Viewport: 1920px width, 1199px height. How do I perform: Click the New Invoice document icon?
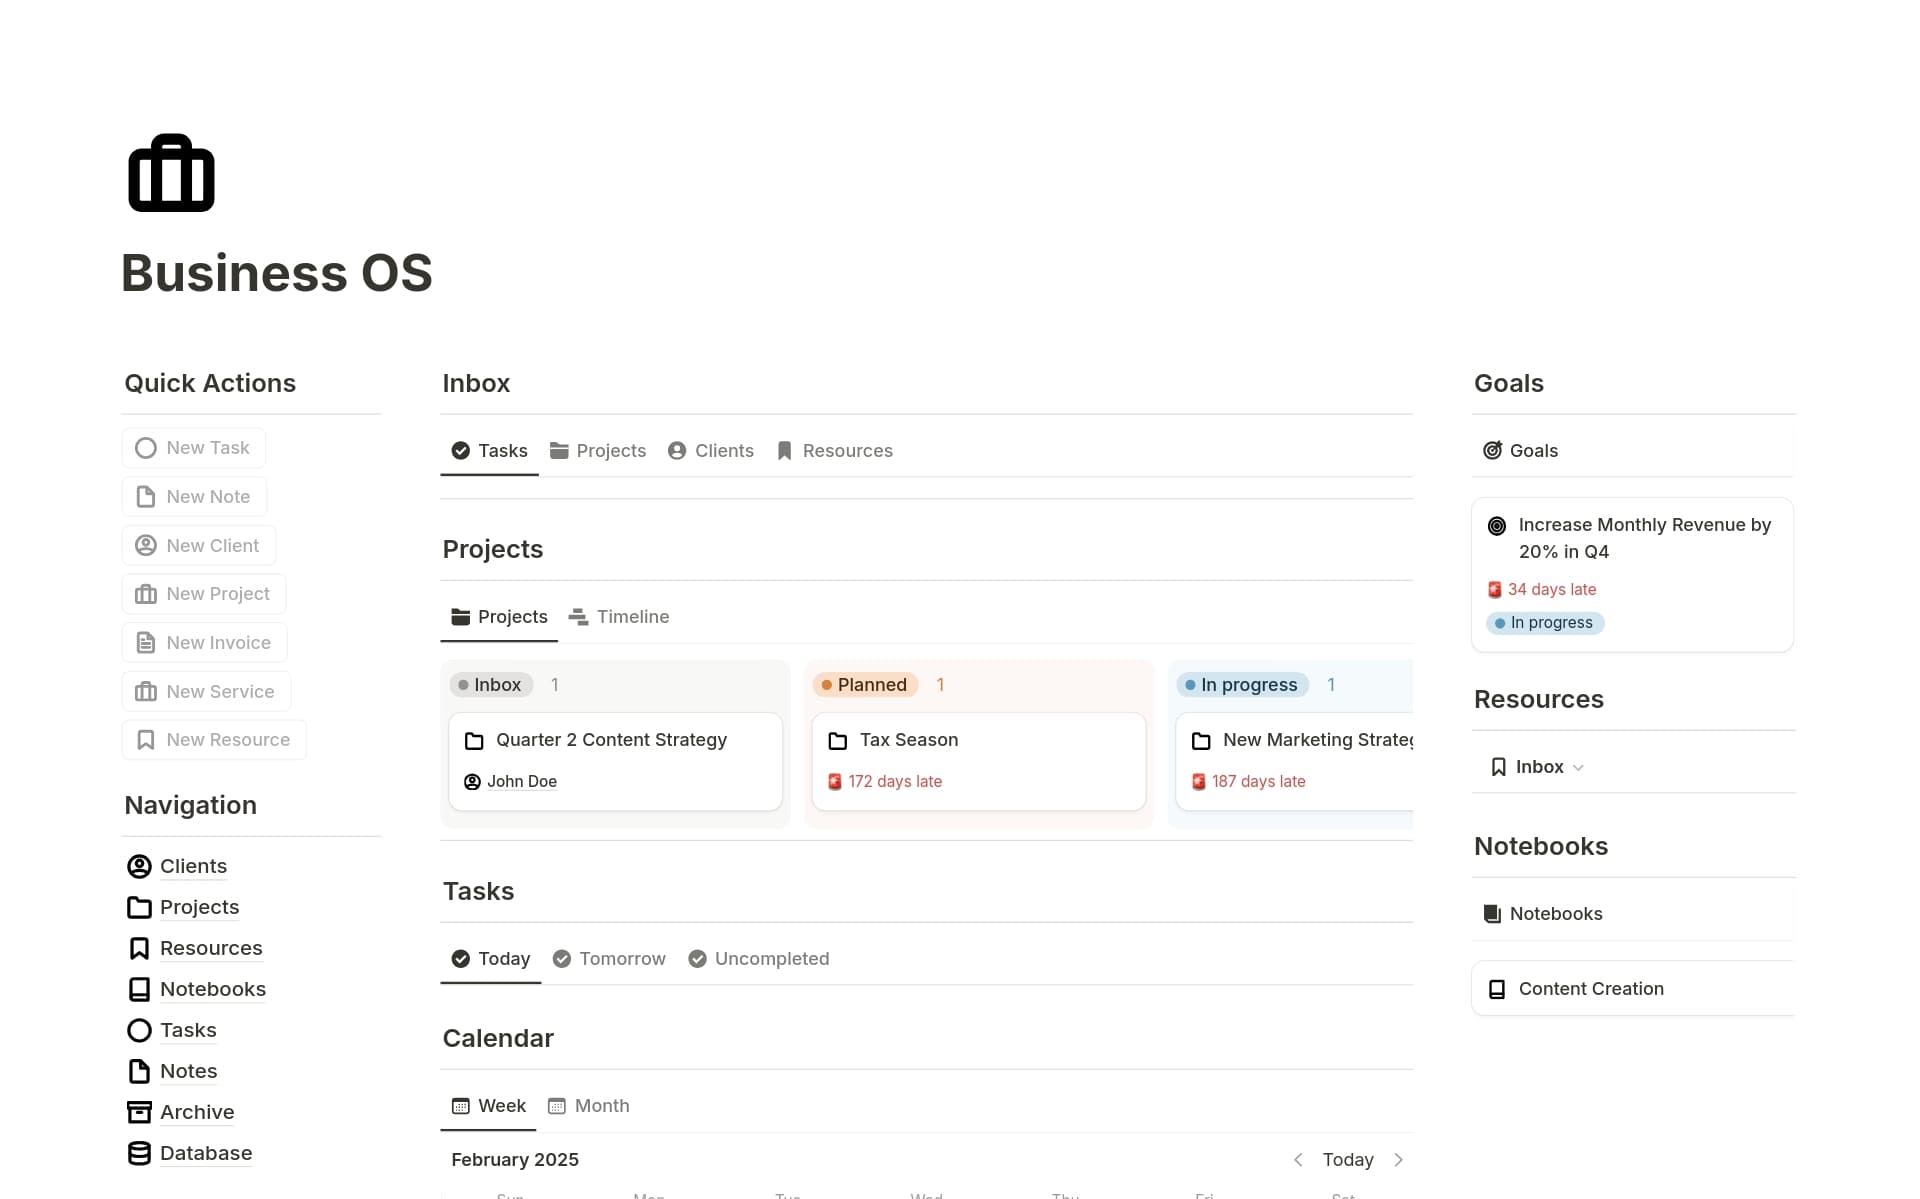(145, 642)
